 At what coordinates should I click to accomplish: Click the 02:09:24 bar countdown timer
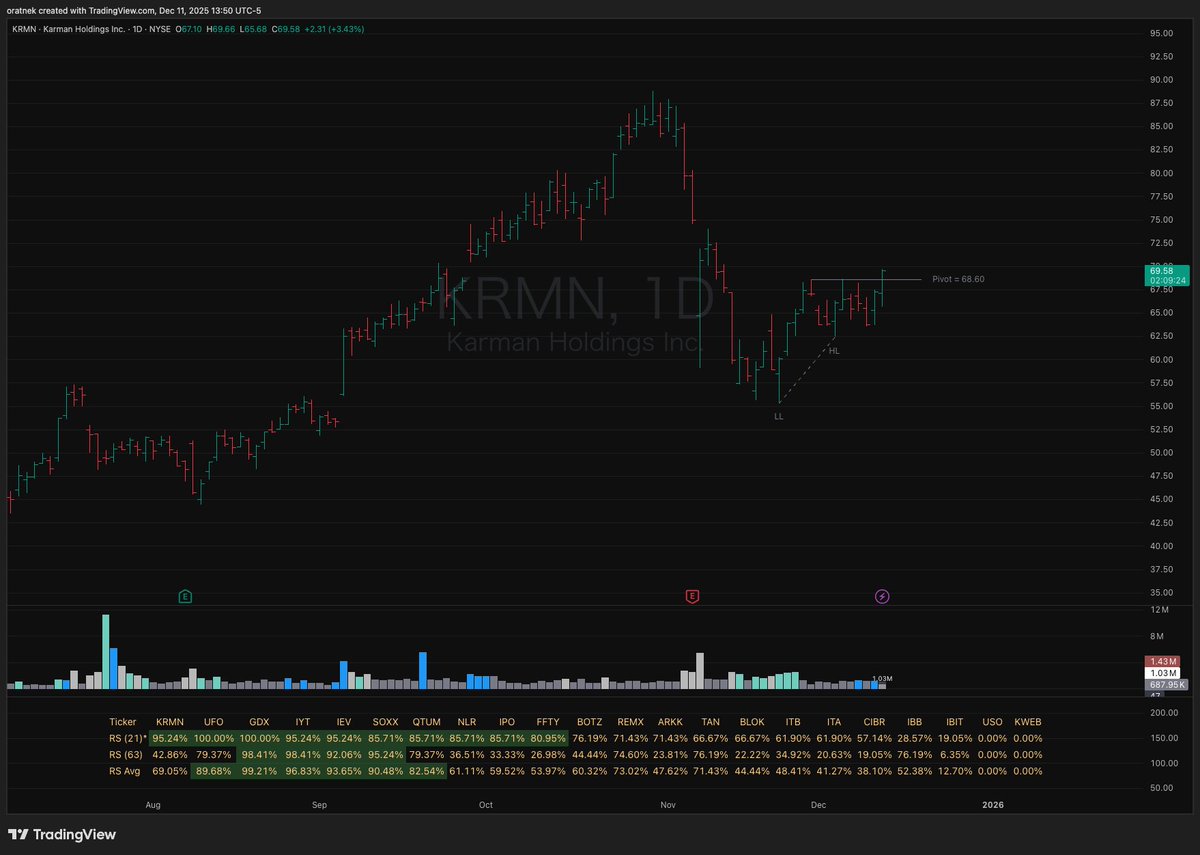(1166, 282)
